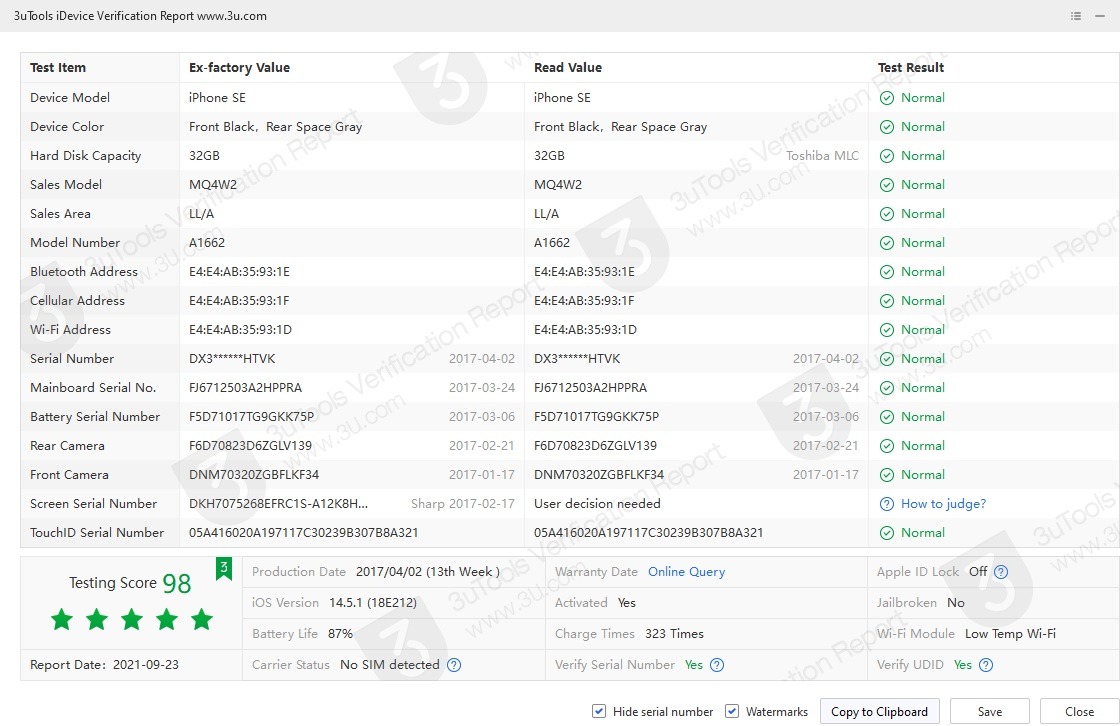Click the Normal check icon for Hard Disk Capacity
The width and height of the screenshot is (1120, 726).
coord(886,156)
